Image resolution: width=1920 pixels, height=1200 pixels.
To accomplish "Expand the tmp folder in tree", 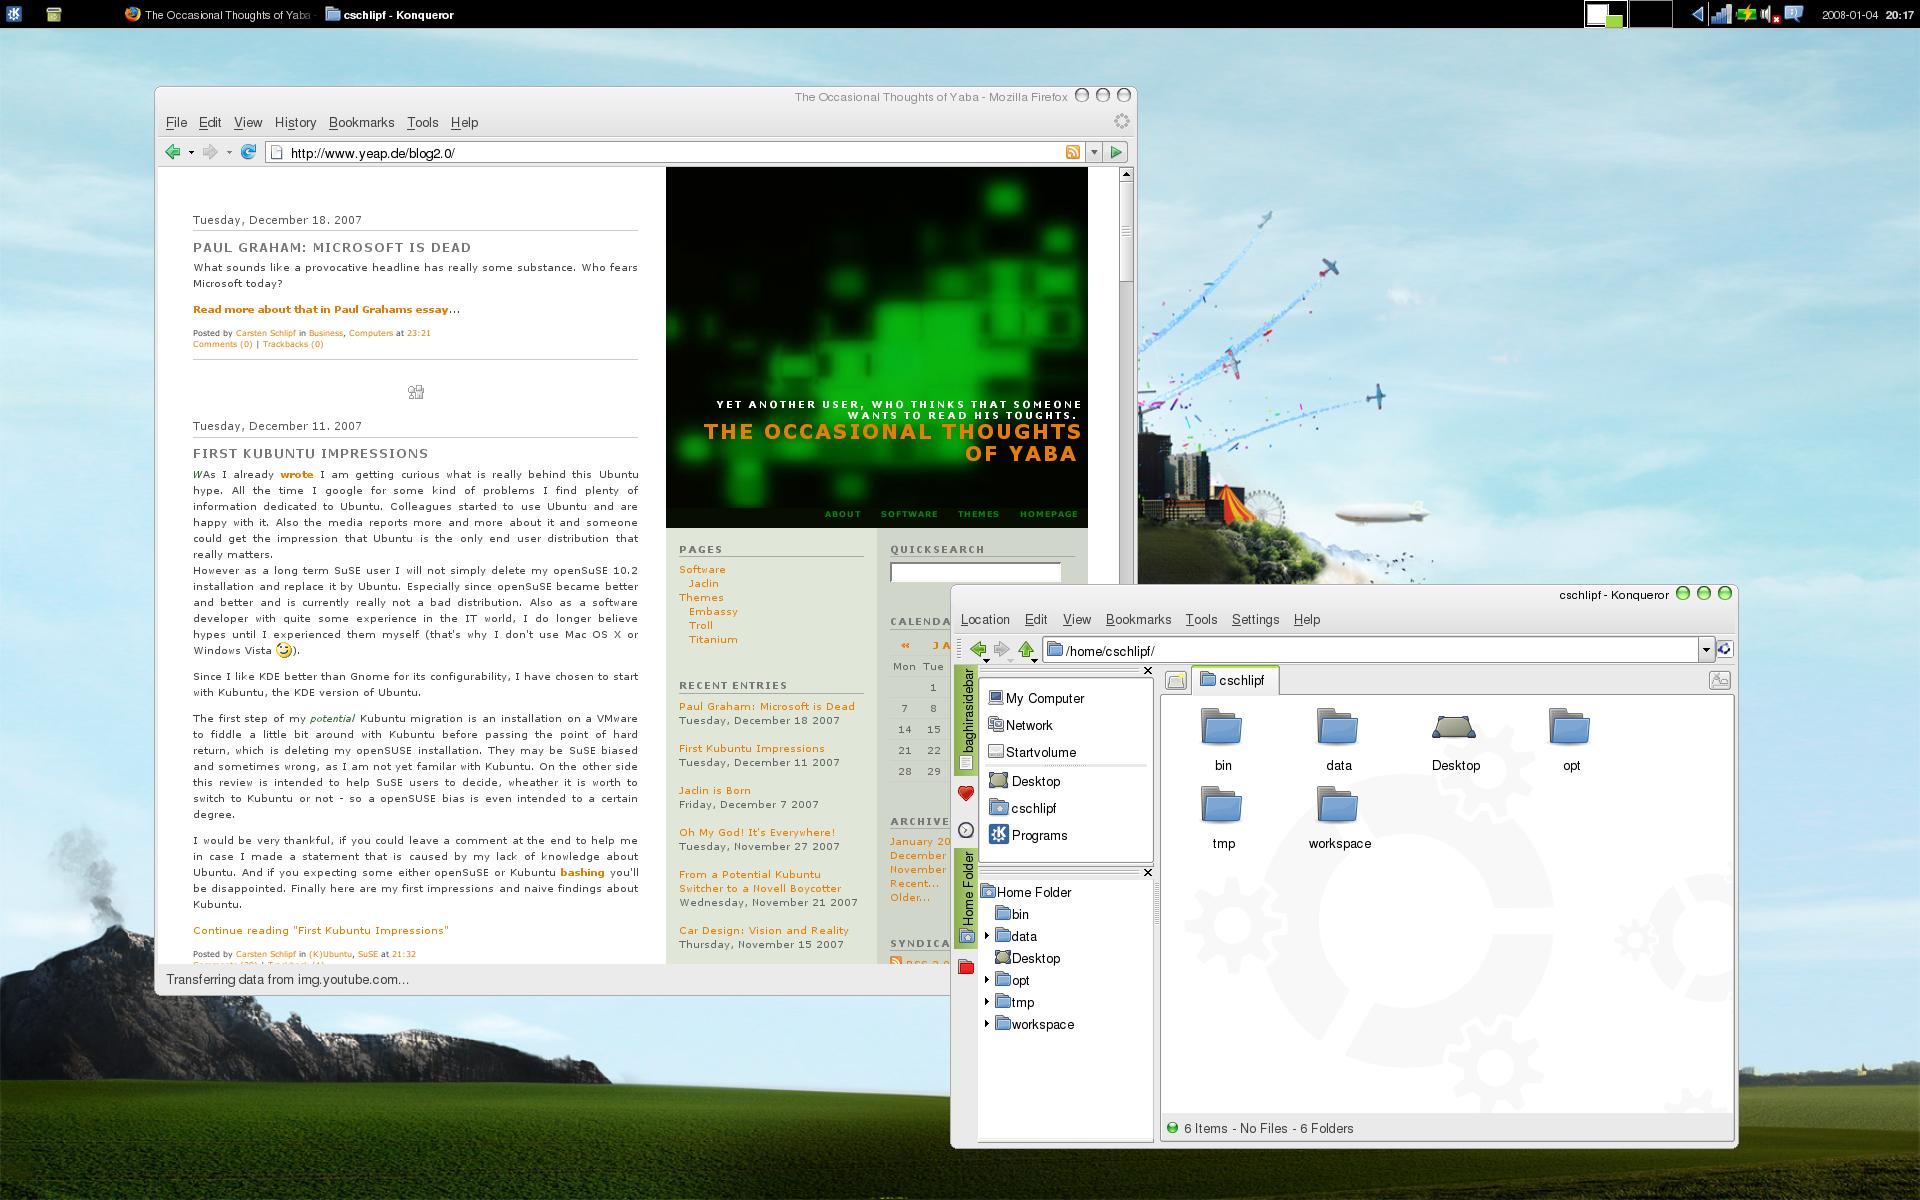I will coord(987,1002).
